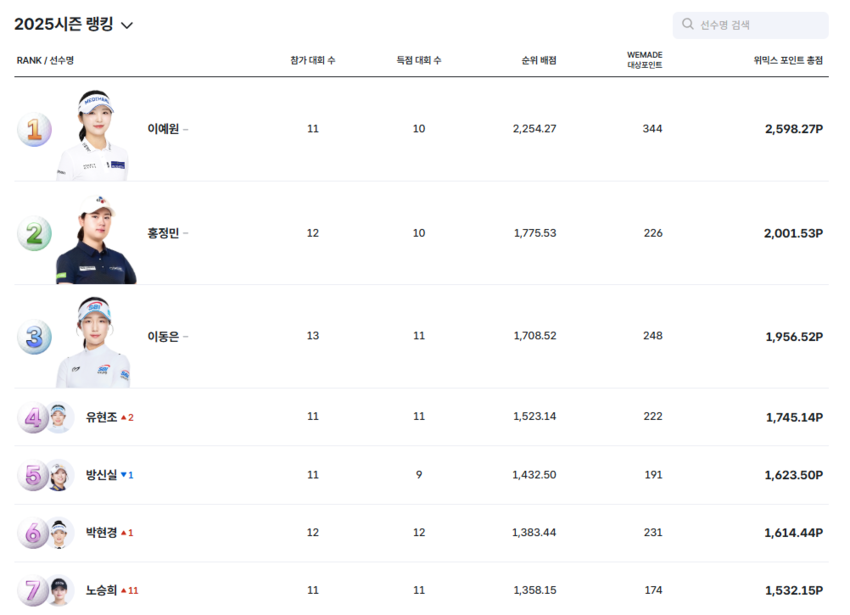
Task: Click the rank 6 badge icon
Action: 32,533
